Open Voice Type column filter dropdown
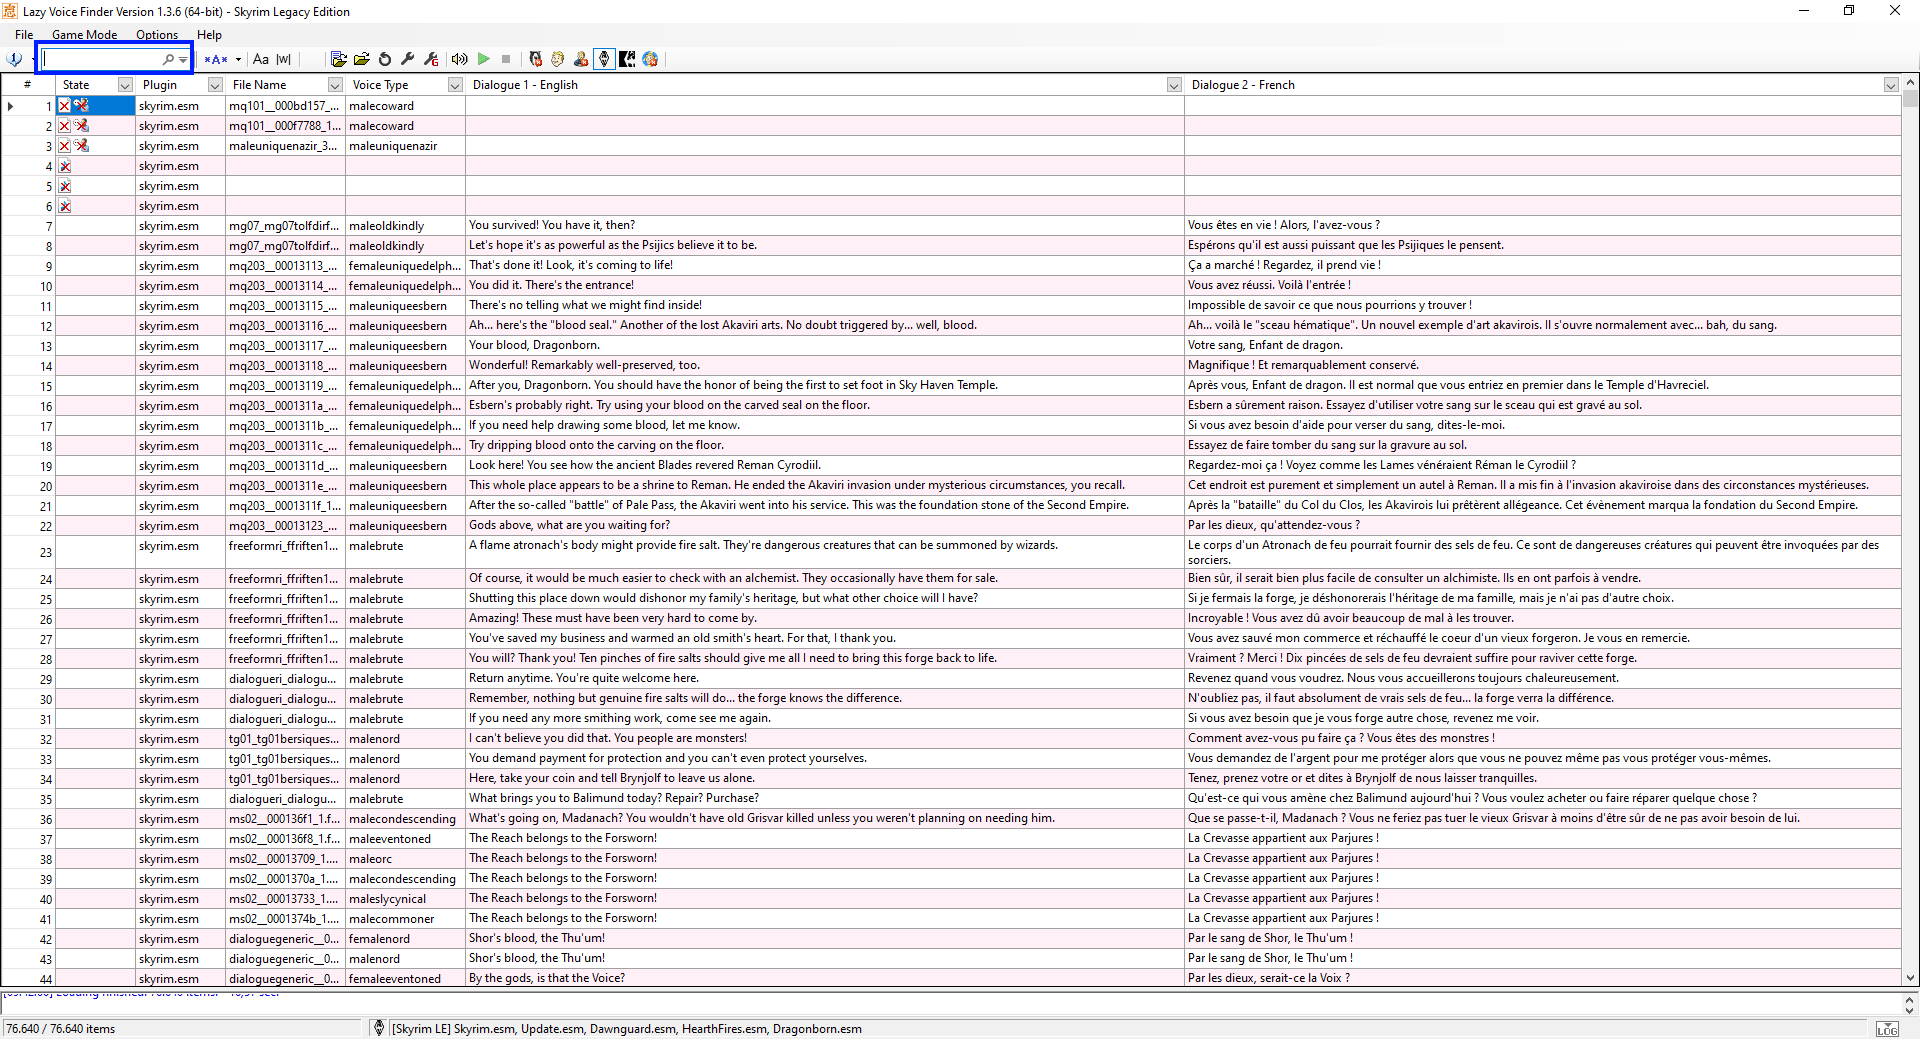 (455, 85)
